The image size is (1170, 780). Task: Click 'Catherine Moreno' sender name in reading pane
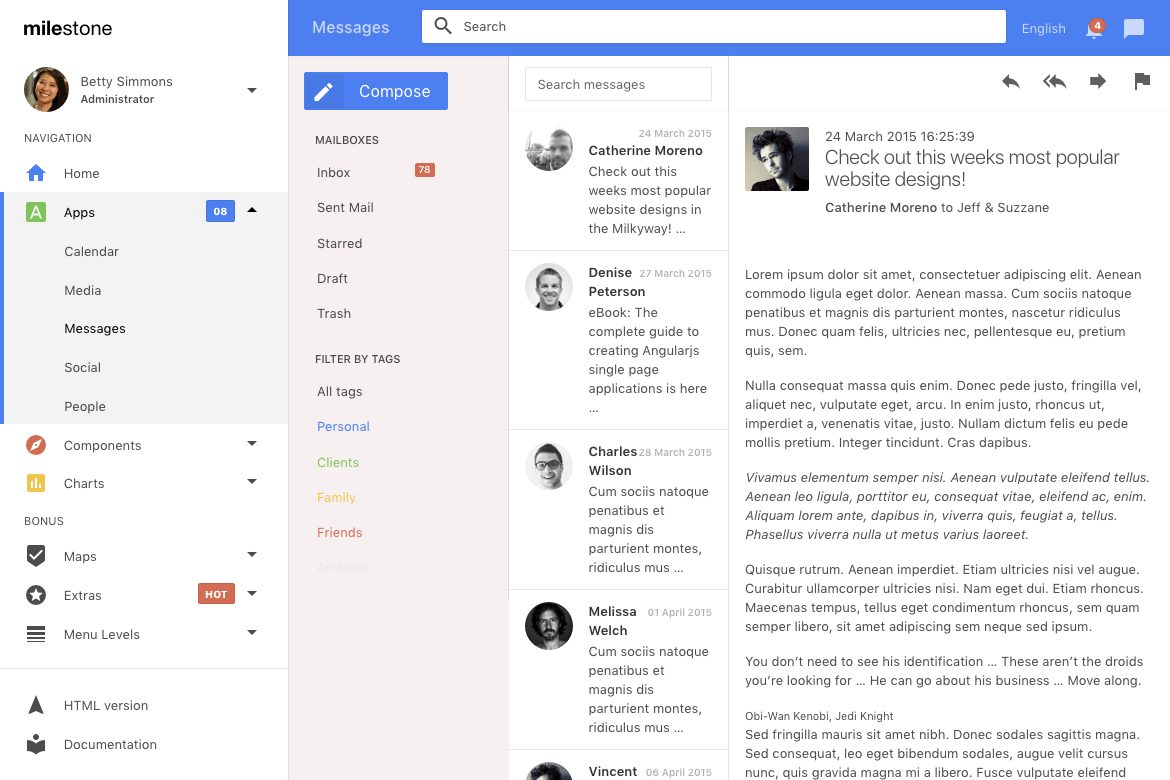880,208
